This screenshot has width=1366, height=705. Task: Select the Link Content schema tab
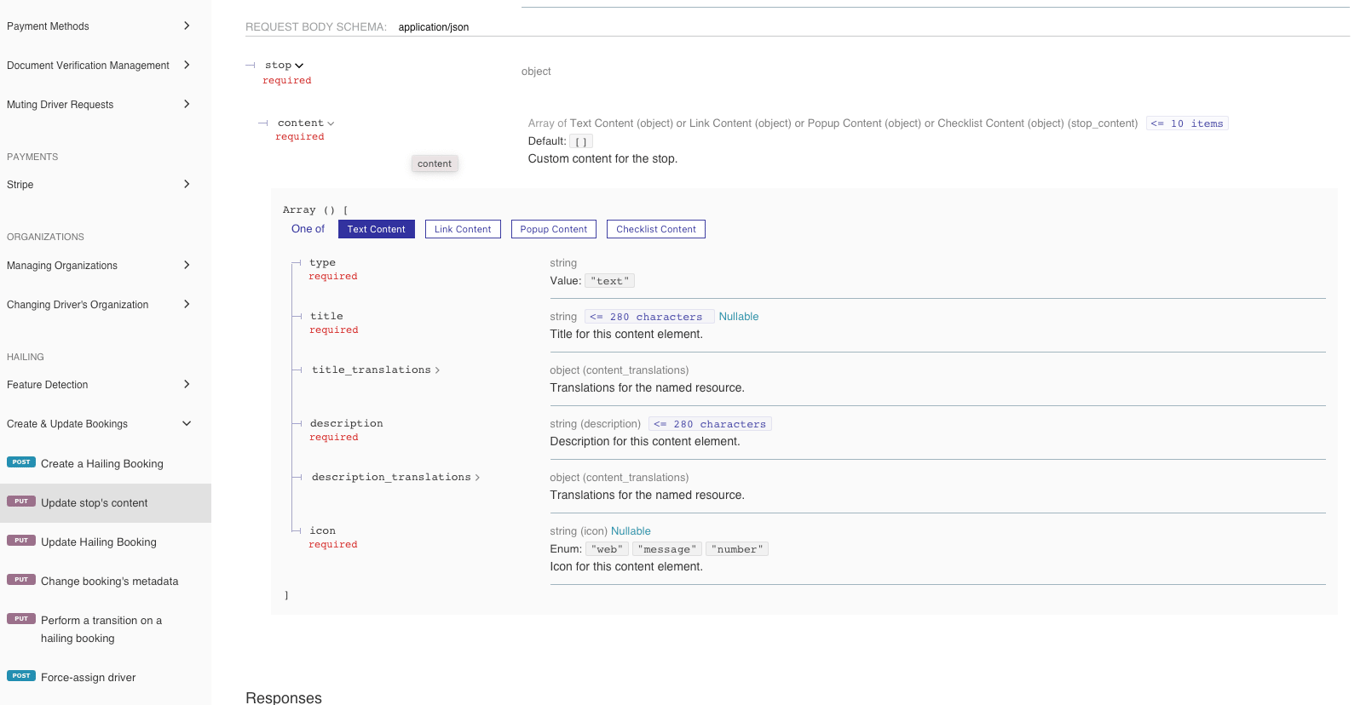coord(463,229)
